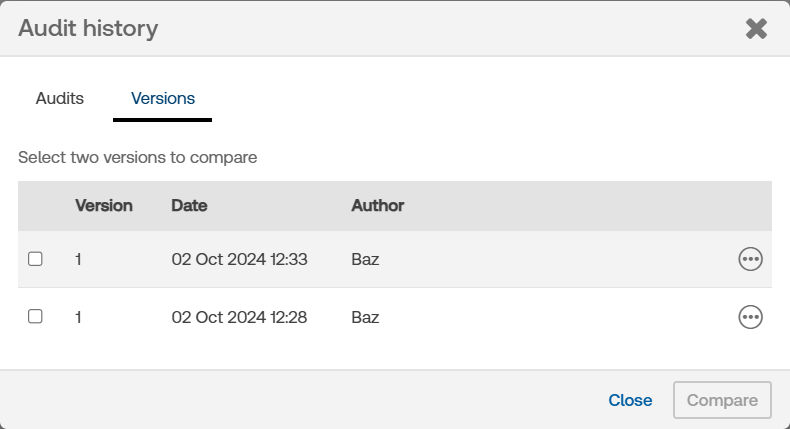Select the date 02 Oct 2024 12:28
Image resolution: width=790 pixels, height=429 pixels.
click(x=239, y=317)
